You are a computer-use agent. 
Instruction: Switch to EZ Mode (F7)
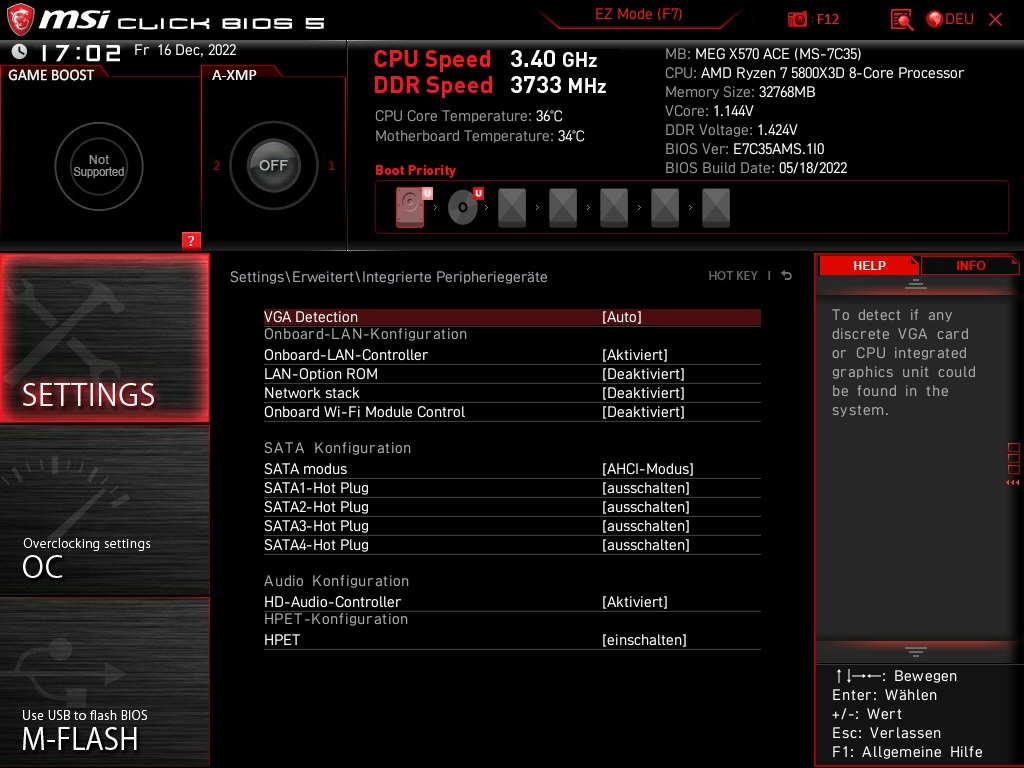click(x=639, y=14)
